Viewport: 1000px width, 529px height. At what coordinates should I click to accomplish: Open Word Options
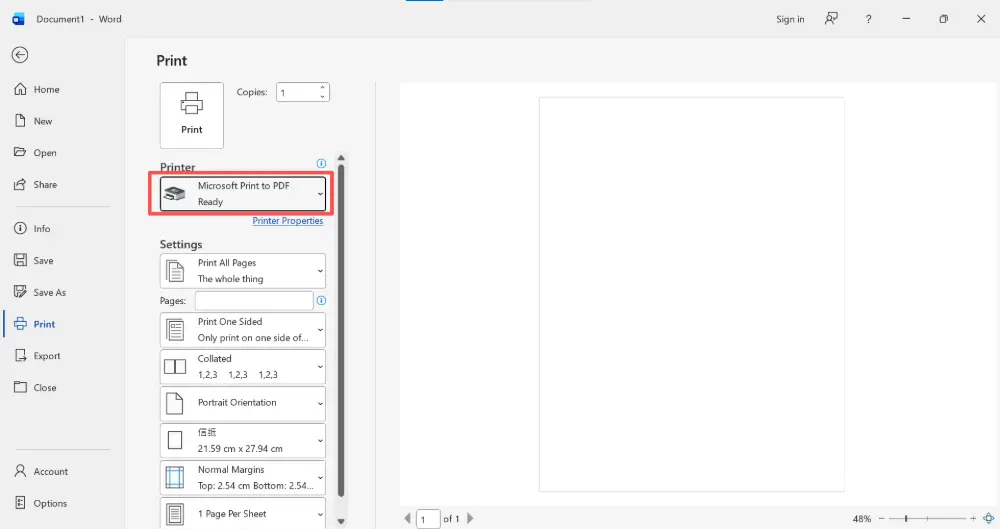41,503
